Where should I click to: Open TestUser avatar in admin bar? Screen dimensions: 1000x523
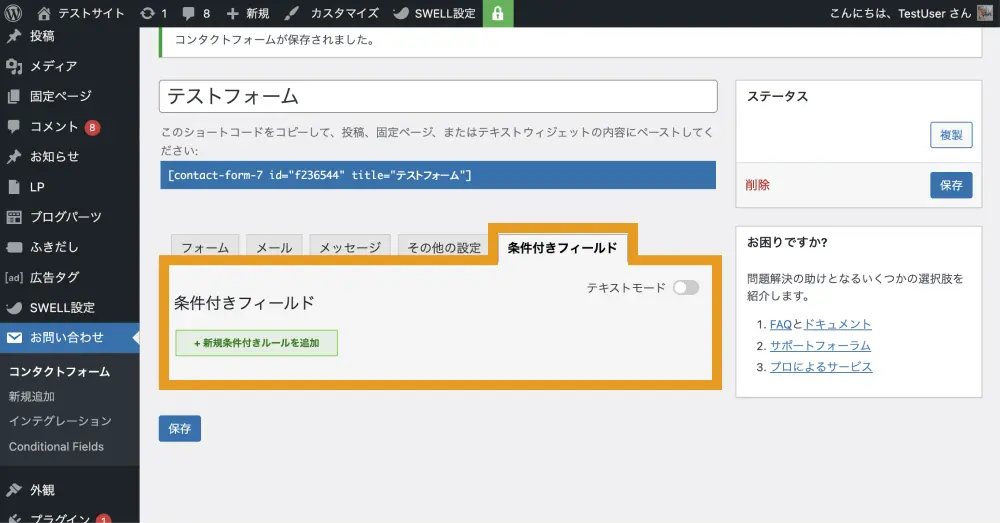984,14
